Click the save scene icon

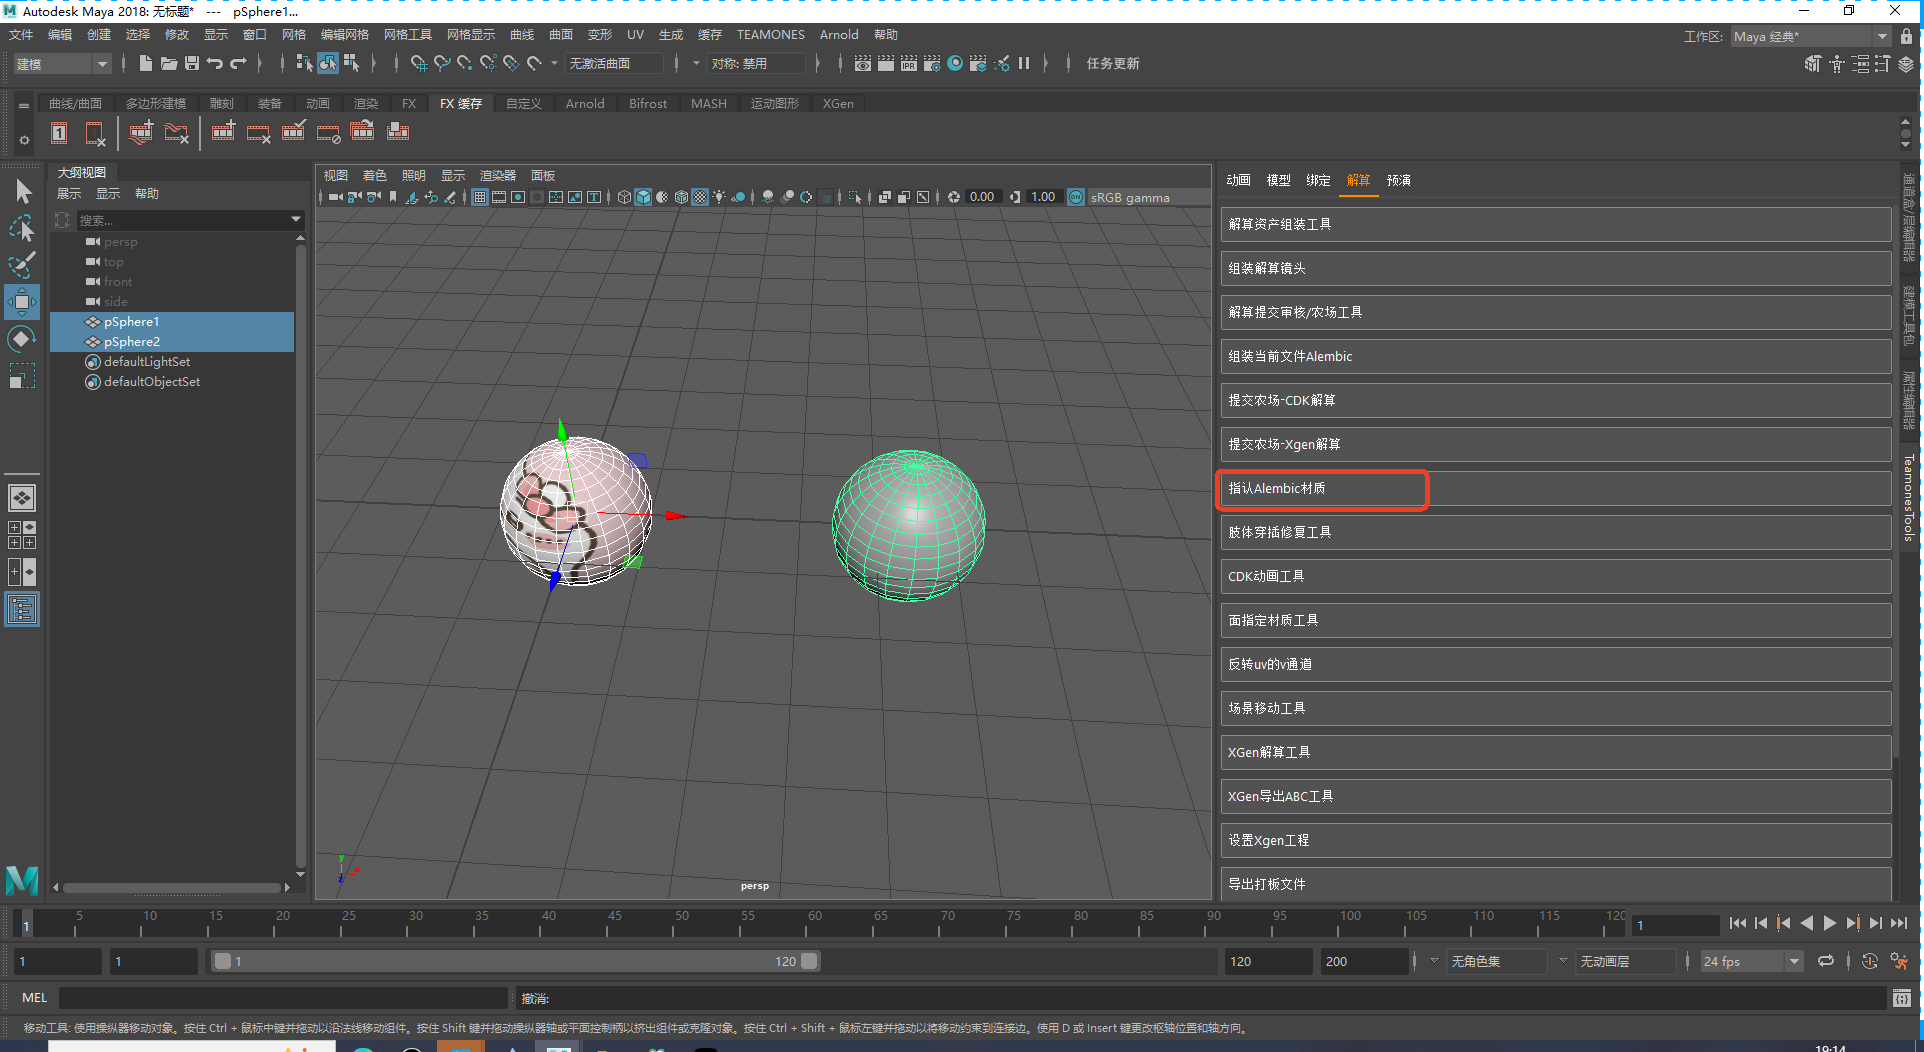pos(192,63)
